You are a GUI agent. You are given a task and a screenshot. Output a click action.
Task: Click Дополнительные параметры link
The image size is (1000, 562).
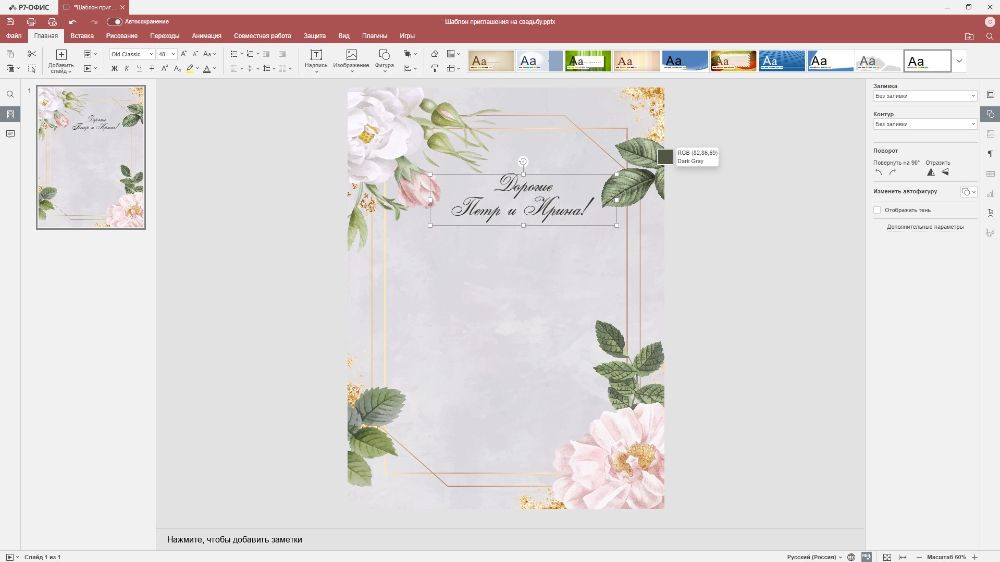click(925, 227)
